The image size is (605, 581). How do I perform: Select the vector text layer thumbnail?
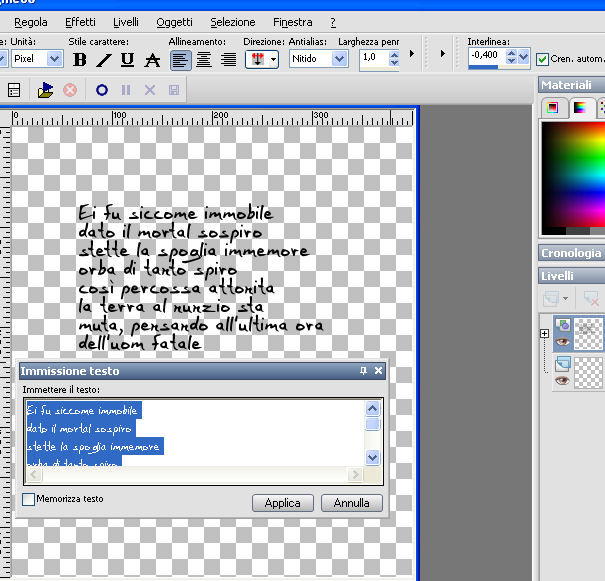[x=588, y=334]
